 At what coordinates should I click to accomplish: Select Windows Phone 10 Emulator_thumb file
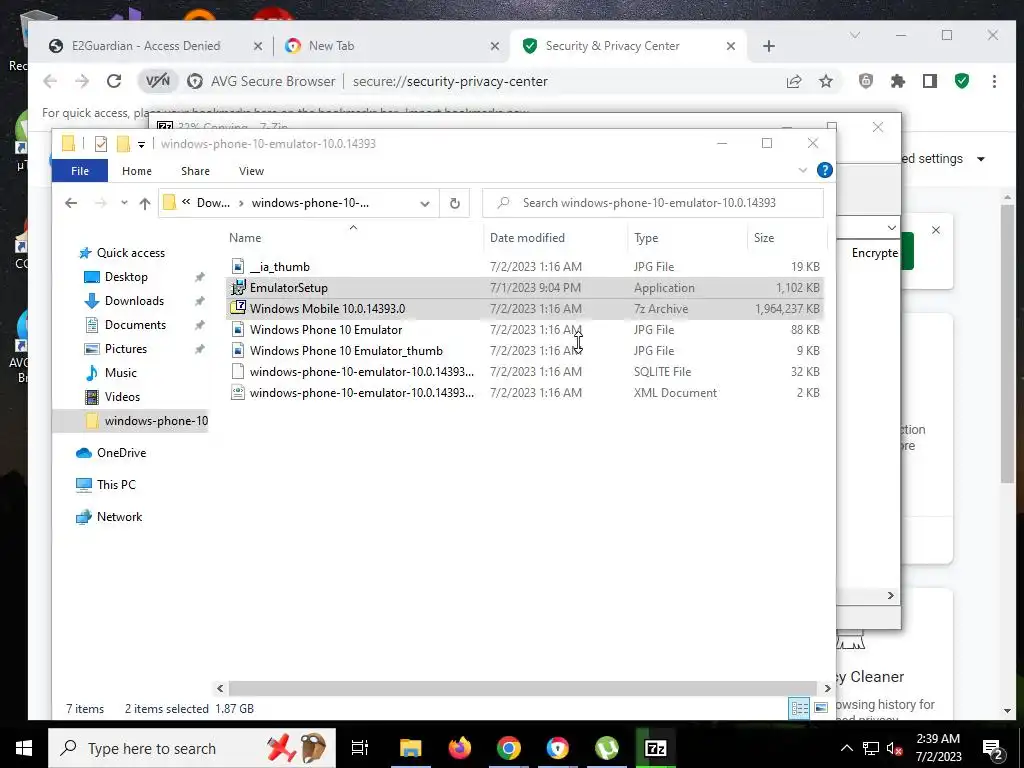click(524, 351)
